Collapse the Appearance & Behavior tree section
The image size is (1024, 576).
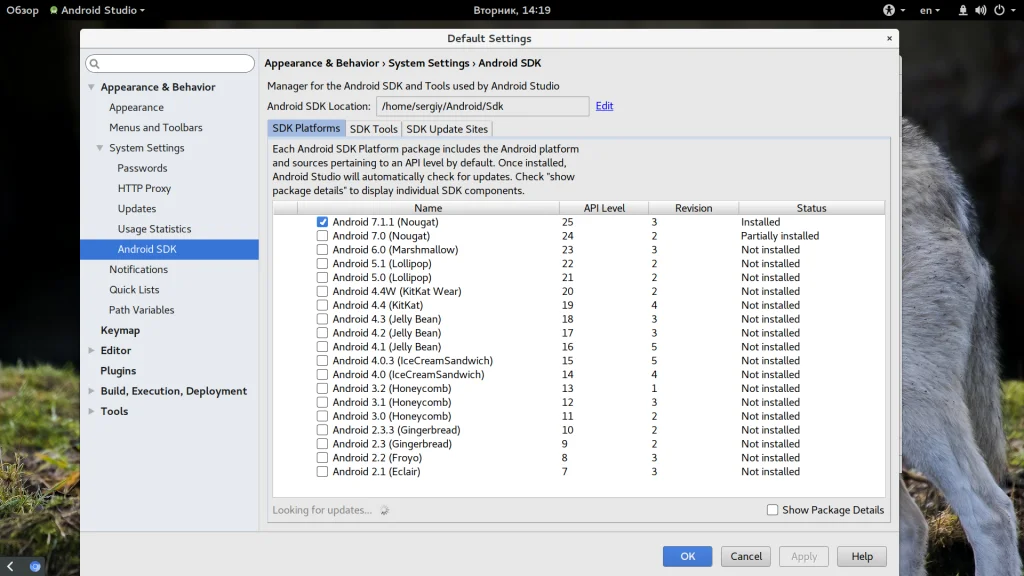(x=91, y=87)
